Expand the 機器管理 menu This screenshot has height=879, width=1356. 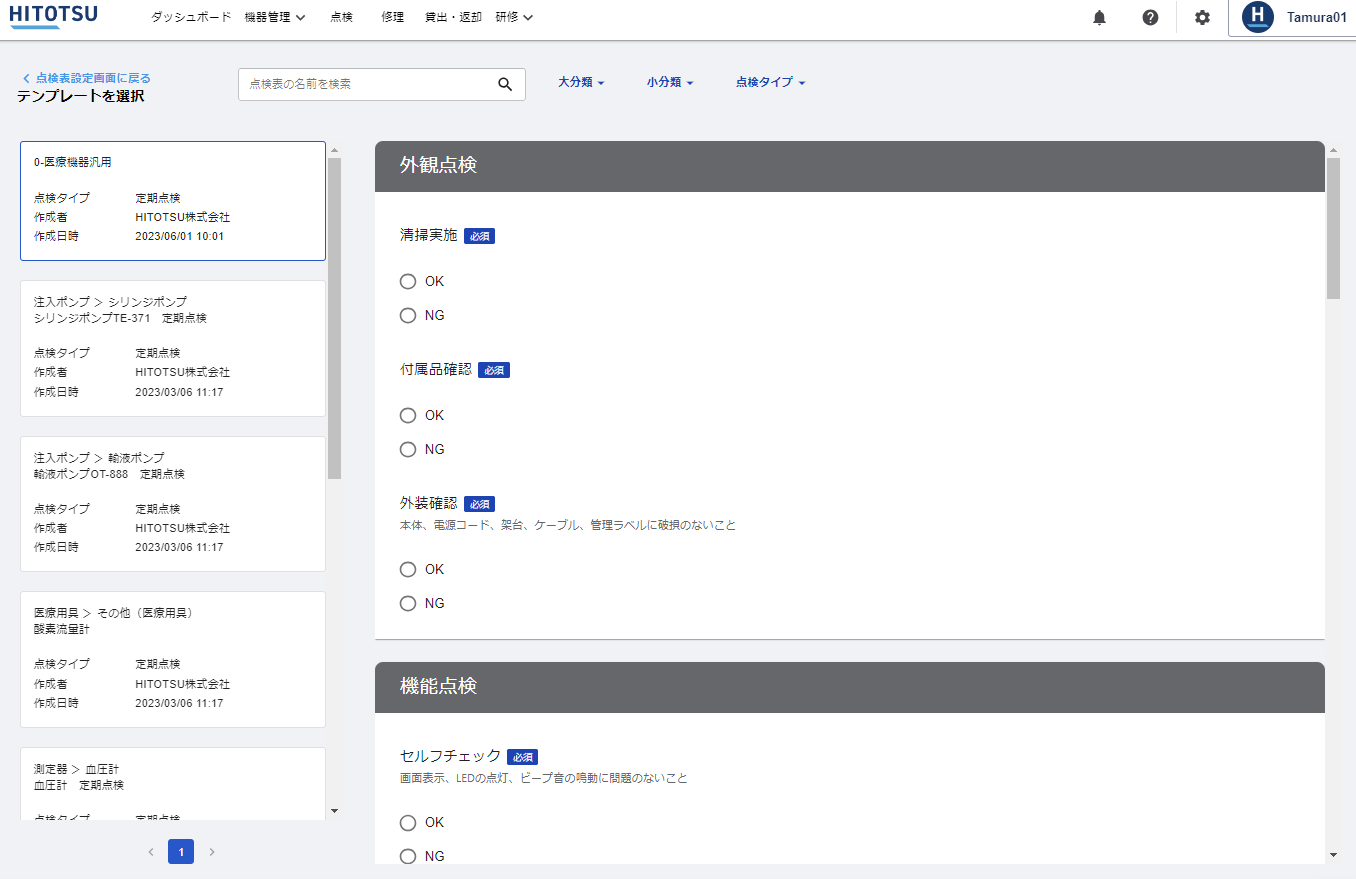(275, 17)
